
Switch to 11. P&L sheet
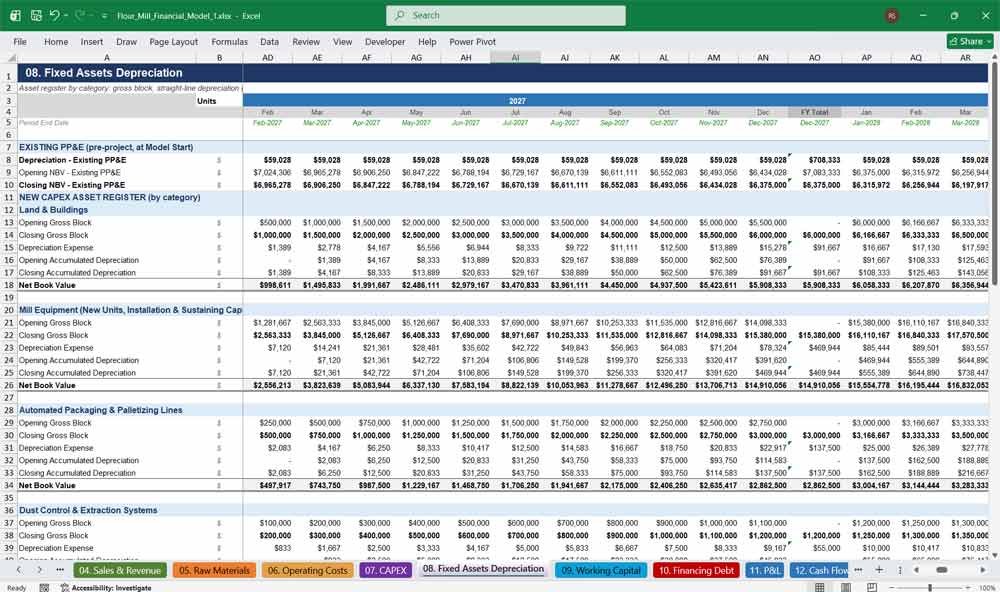click(x=764, y=570)
